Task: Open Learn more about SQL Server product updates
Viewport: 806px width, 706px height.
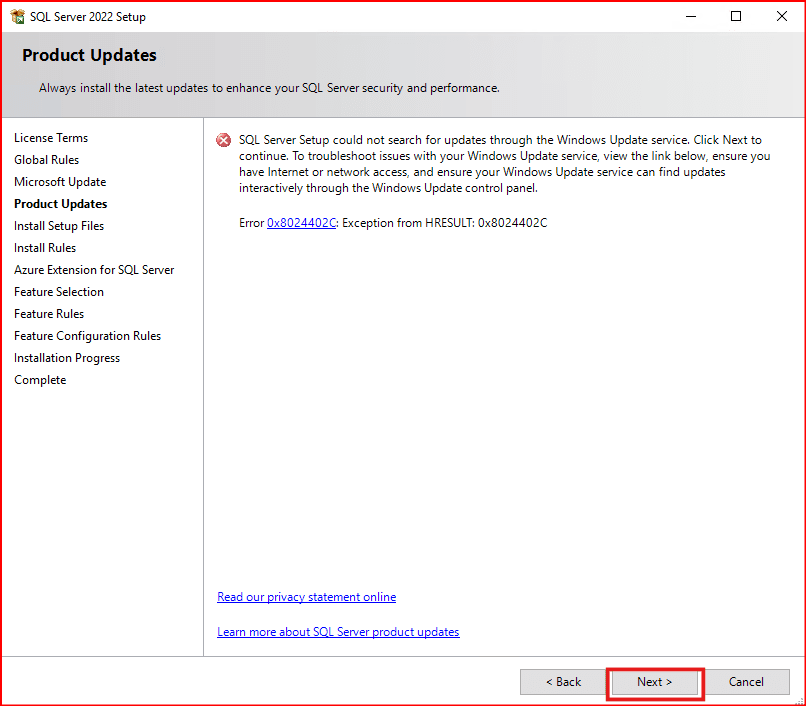Action: pos(338,632)
